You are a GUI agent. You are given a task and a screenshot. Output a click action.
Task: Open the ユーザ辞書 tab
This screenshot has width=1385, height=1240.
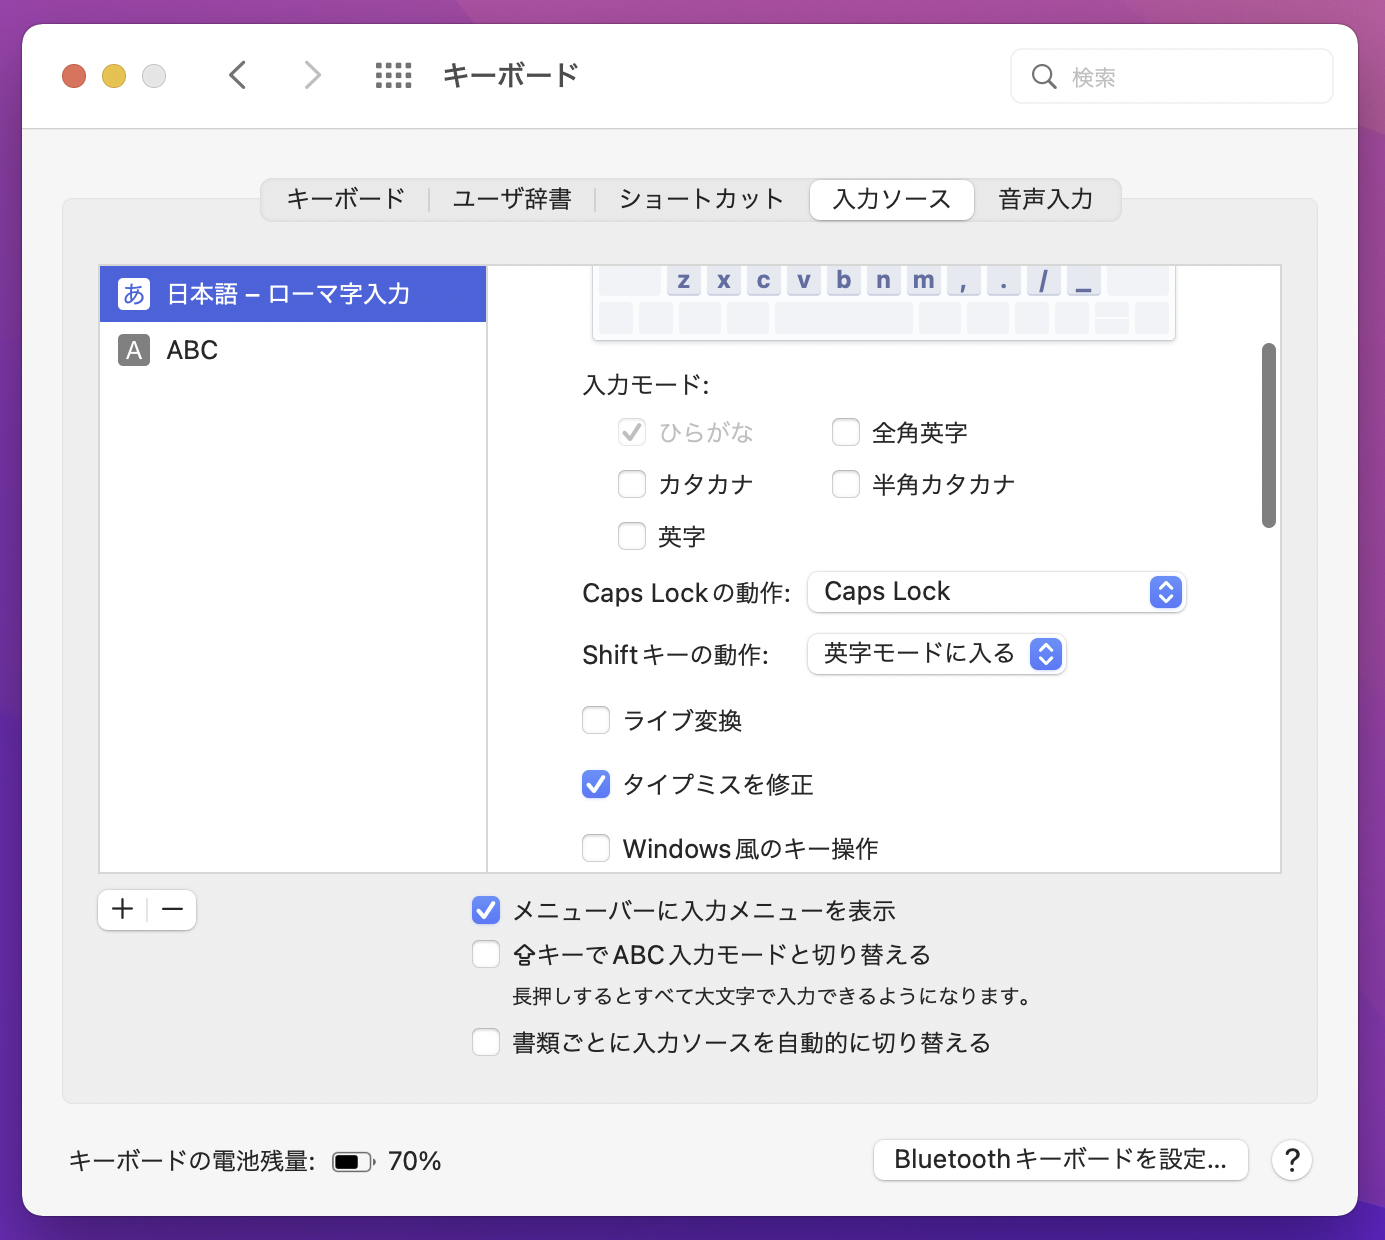click(512, 199)
